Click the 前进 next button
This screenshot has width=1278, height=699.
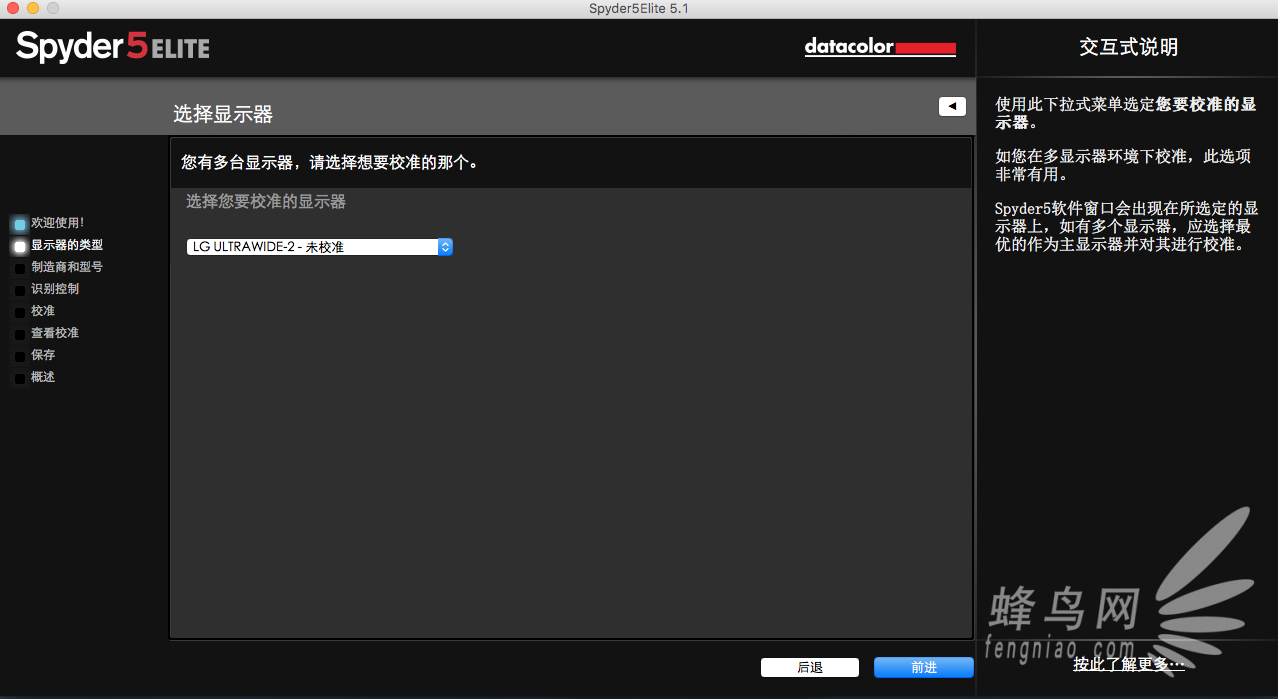(x=924, y=667)
